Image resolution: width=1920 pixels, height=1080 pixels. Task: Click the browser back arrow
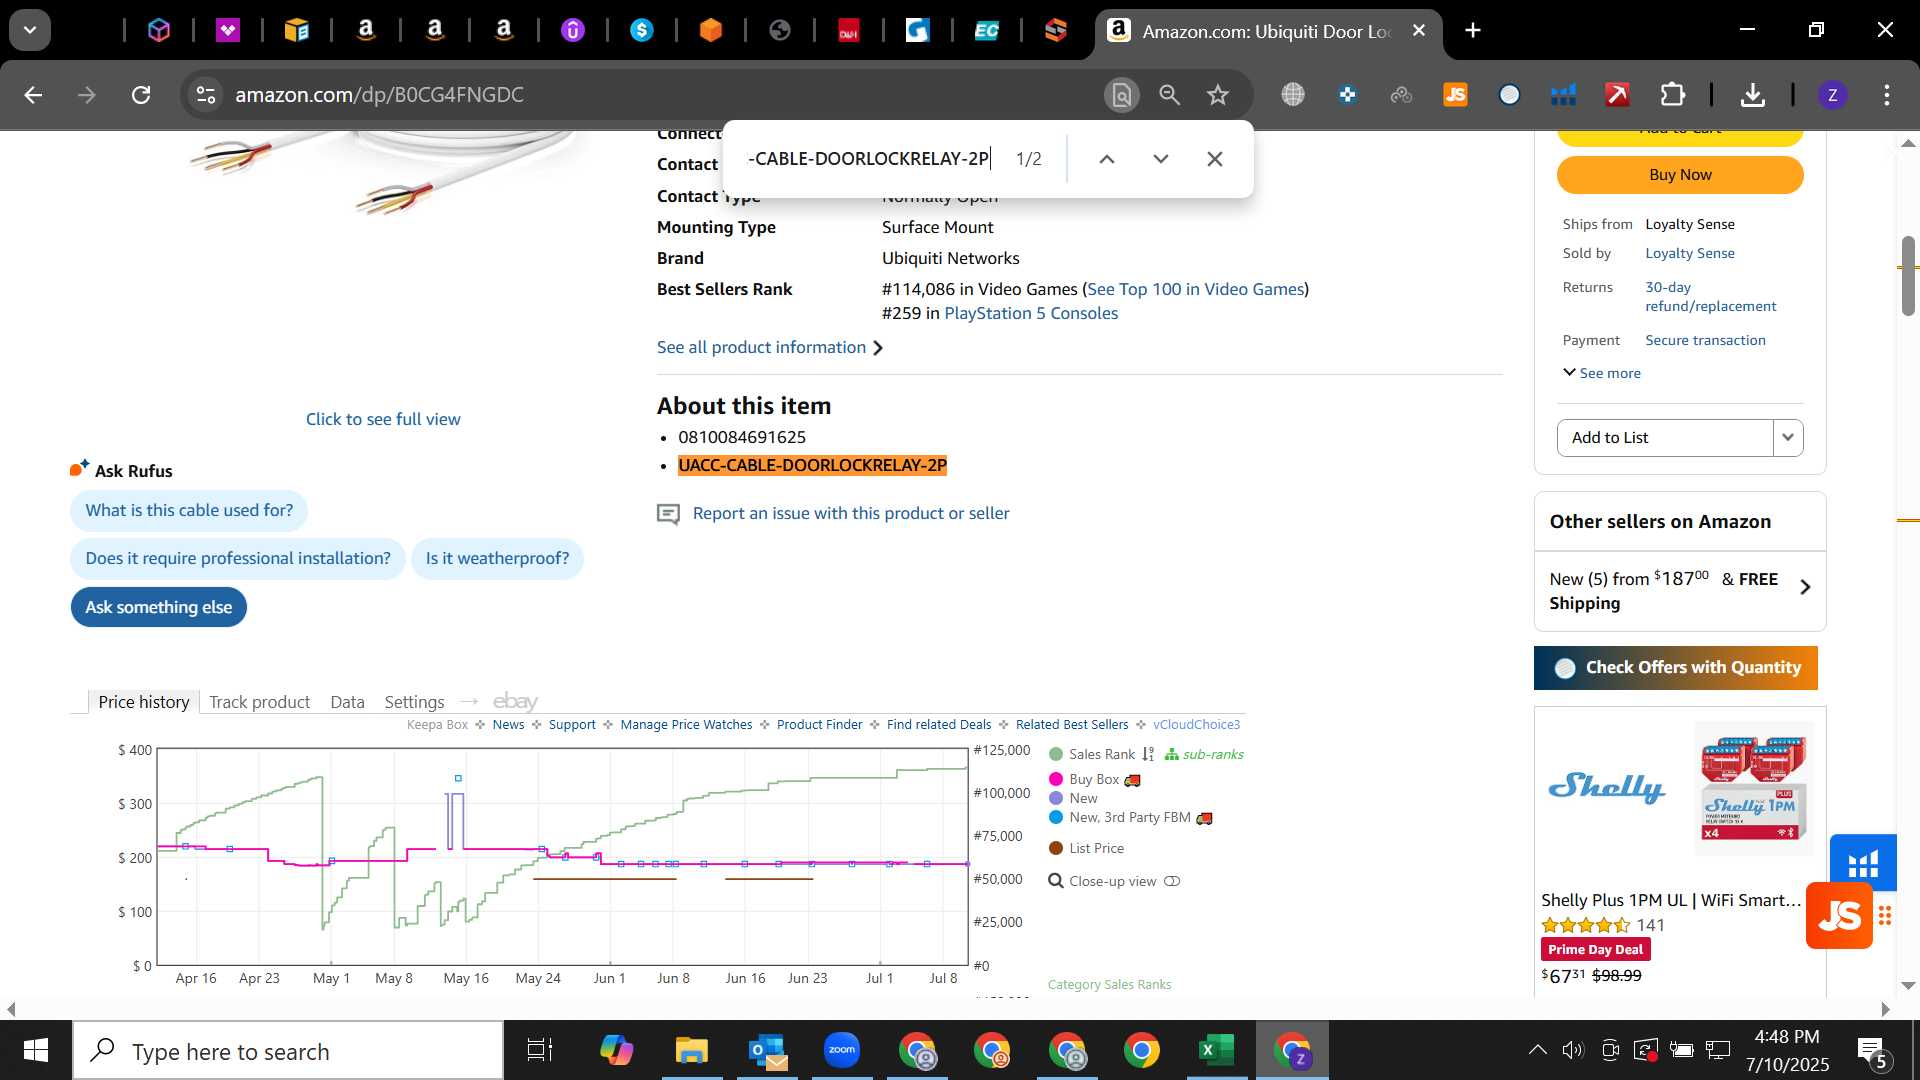point(33,95)
